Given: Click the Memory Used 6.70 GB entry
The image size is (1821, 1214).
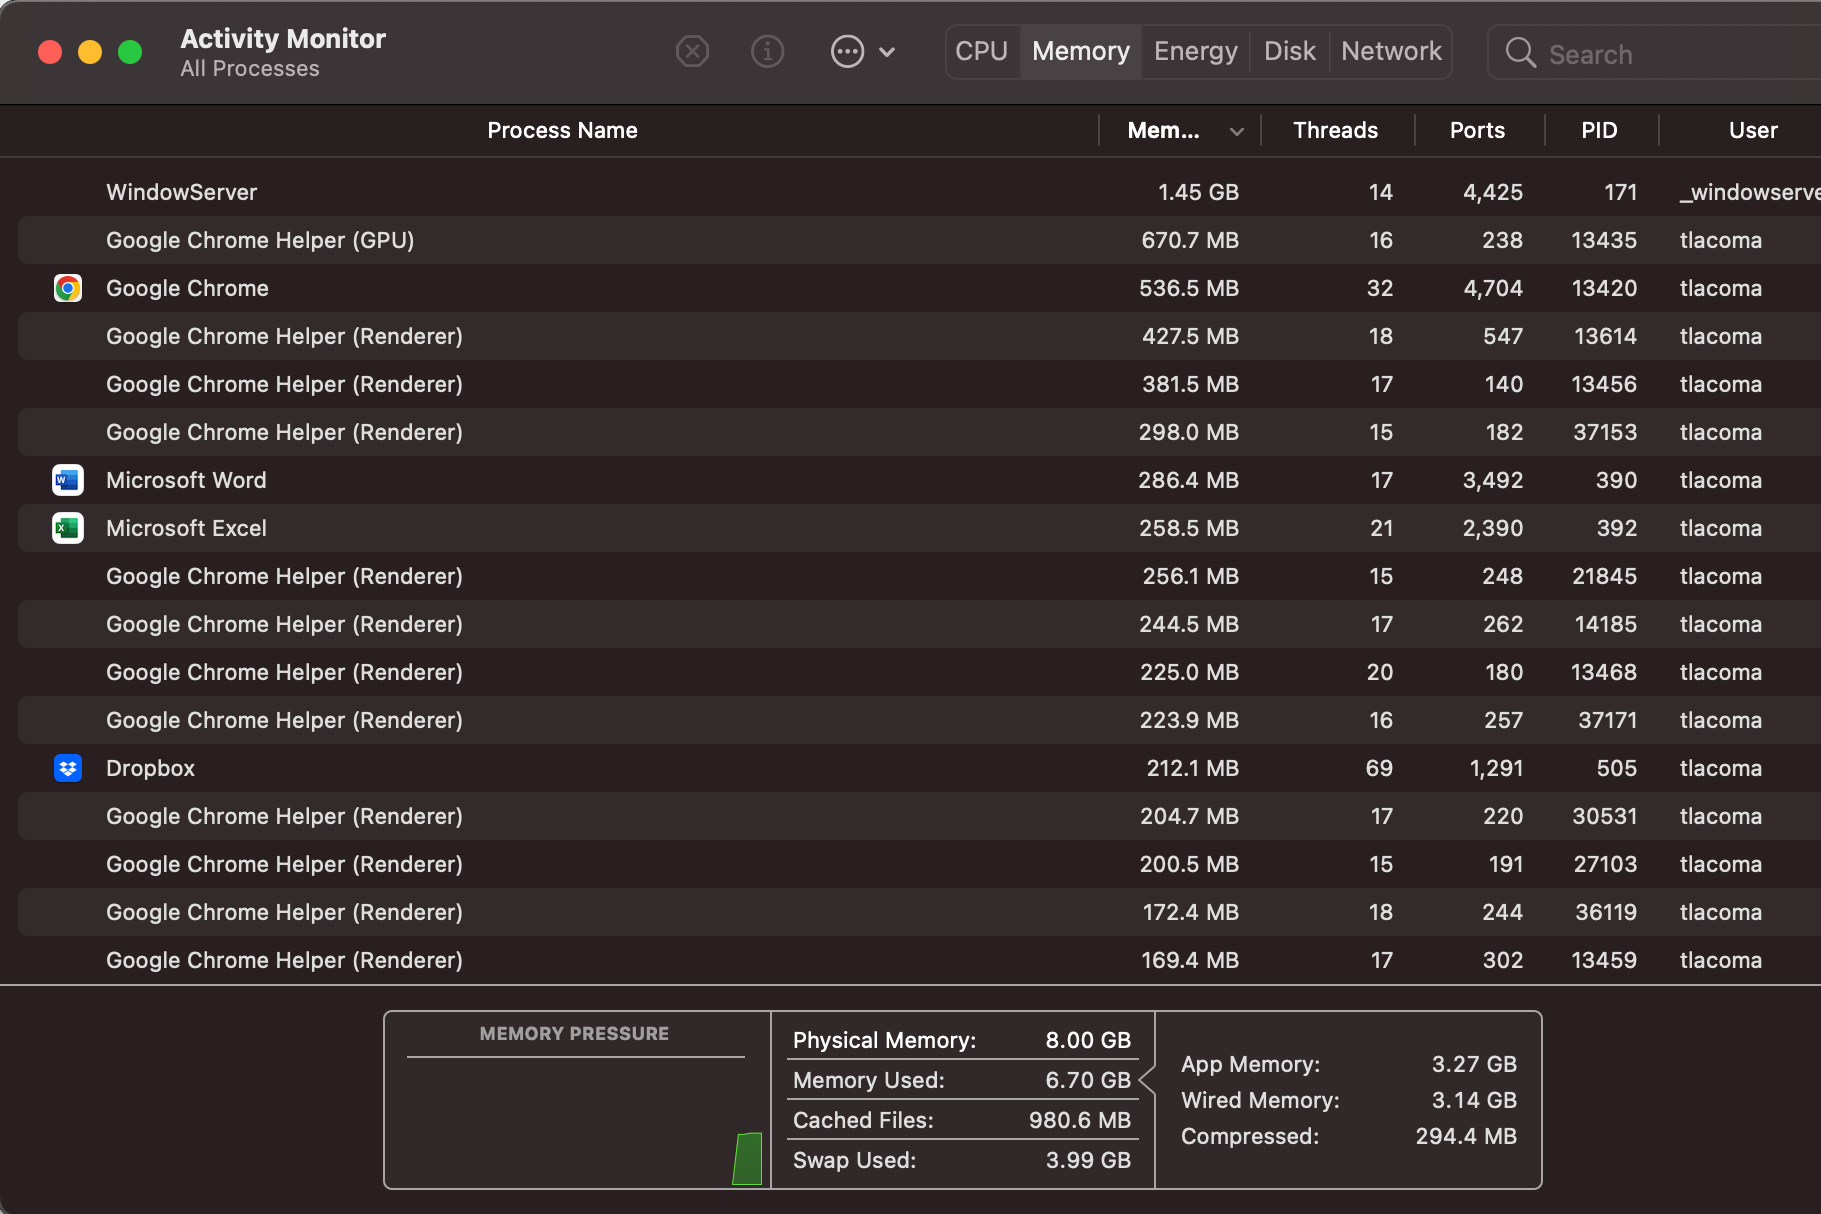Looking at the screenshot, I should (962, 1080).
